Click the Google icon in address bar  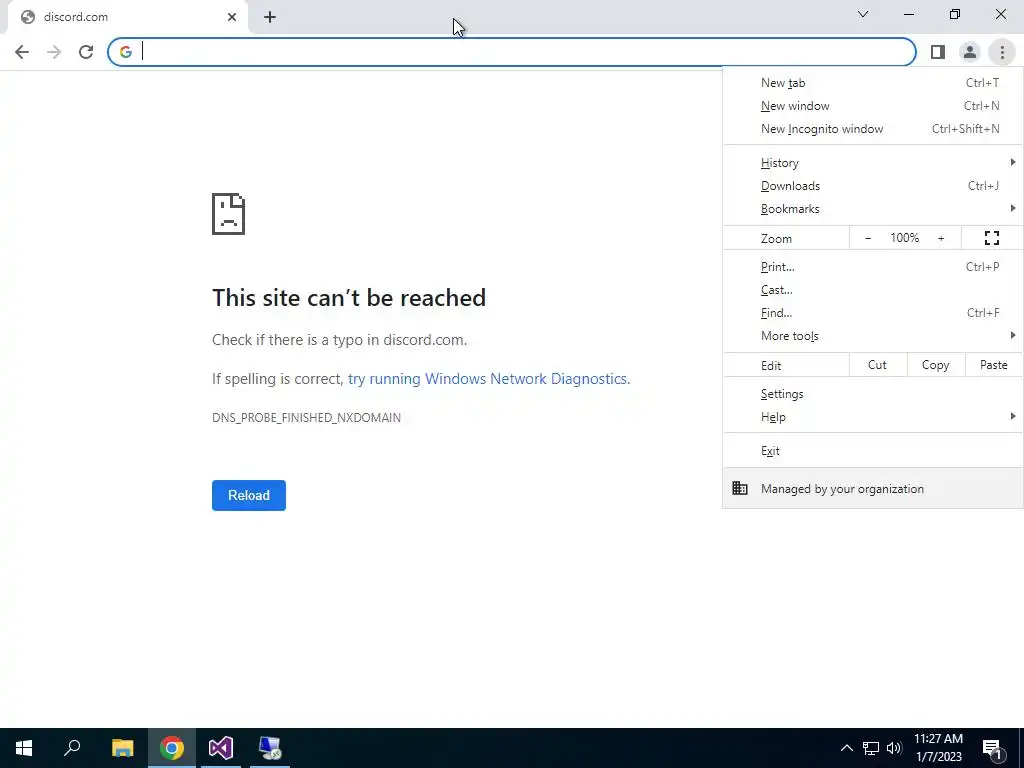(x=125, y=52)
